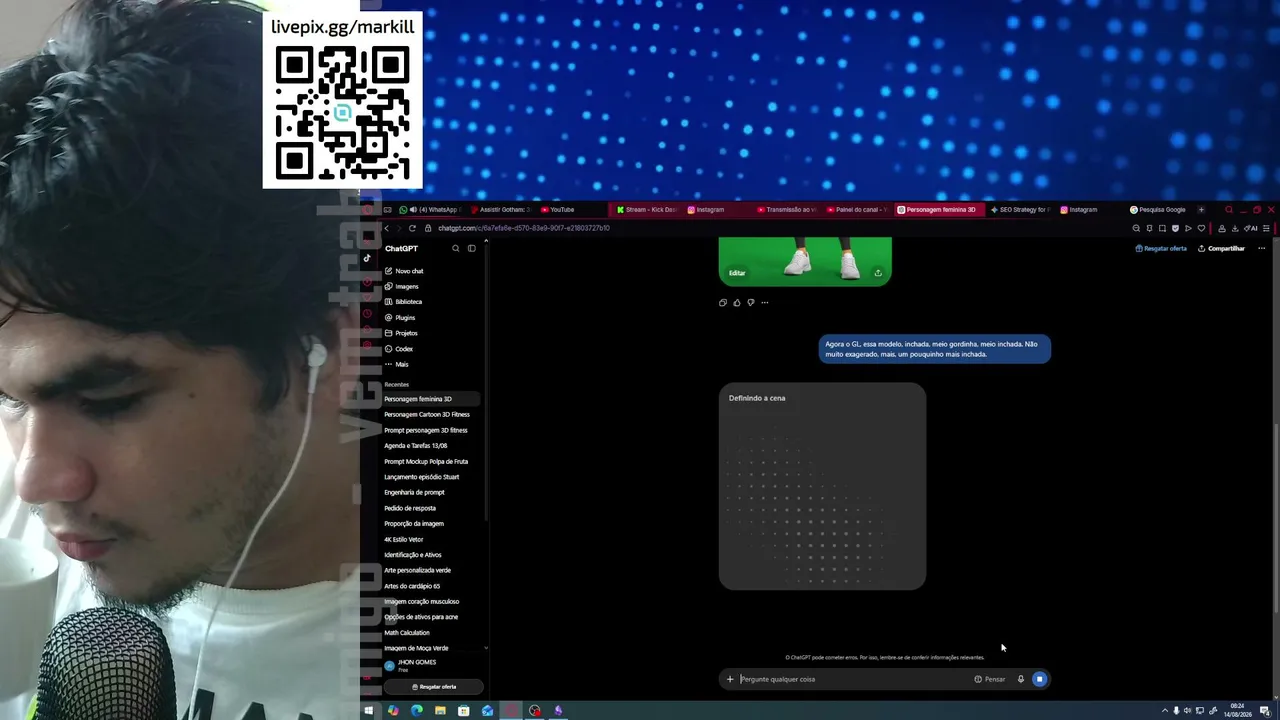Click the Compartilhar share button

click(1221, 249)
